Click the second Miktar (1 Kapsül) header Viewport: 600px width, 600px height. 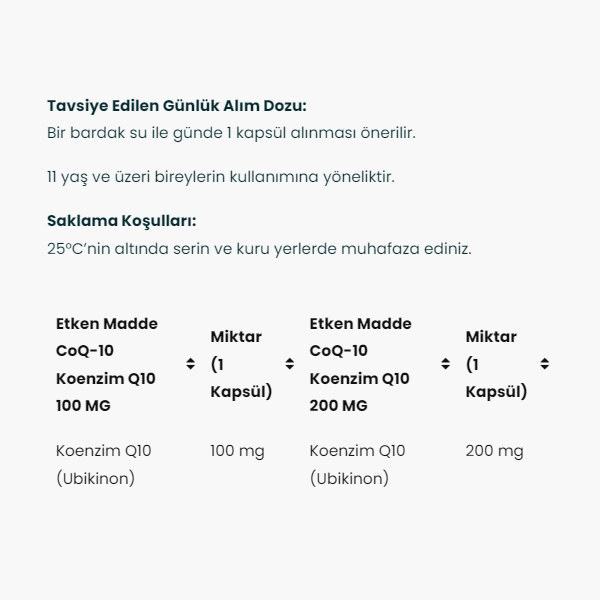point(496,364)
